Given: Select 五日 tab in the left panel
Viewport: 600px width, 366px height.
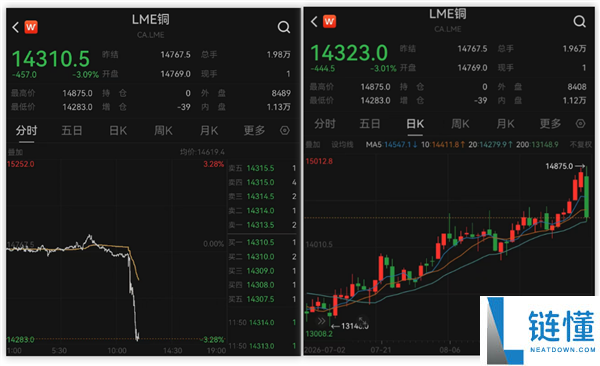Looking at the screenshot, I should pyautogui.click(x=72, y=131).
